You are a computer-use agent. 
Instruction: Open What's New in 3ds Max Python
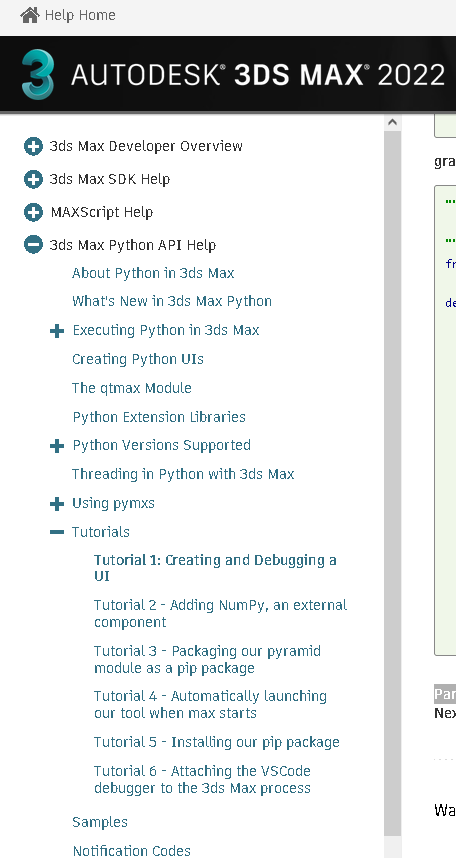(x=172, y=301)
